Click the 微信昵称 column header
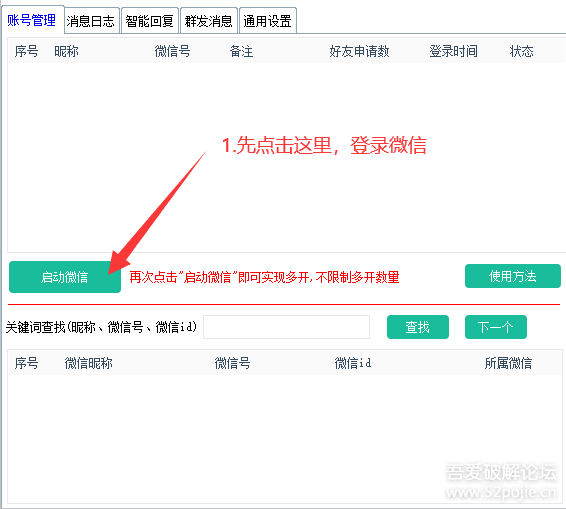This screenshot has width=566, height=509. (88, 363)
